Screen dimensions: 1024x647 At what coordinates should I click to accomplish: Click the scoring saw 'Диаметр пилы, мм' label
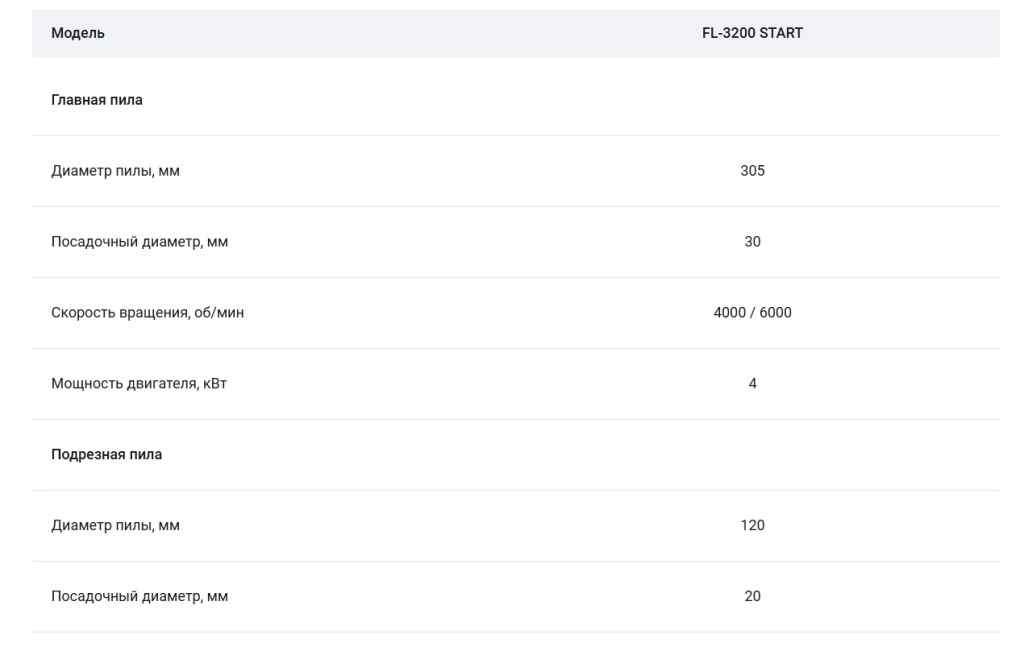(115, 526)
